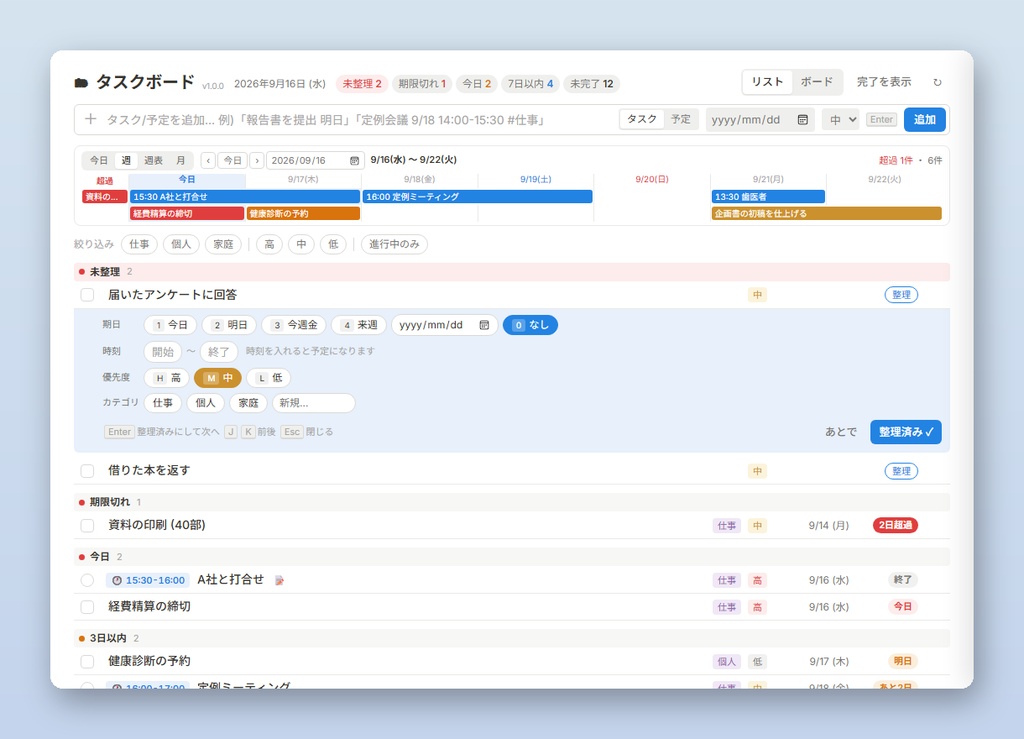Image resolution: width=1024 pixels, height=739 pixels.
Task: Go to the next week with the right arrow
Action: click(x=257, y=161)
